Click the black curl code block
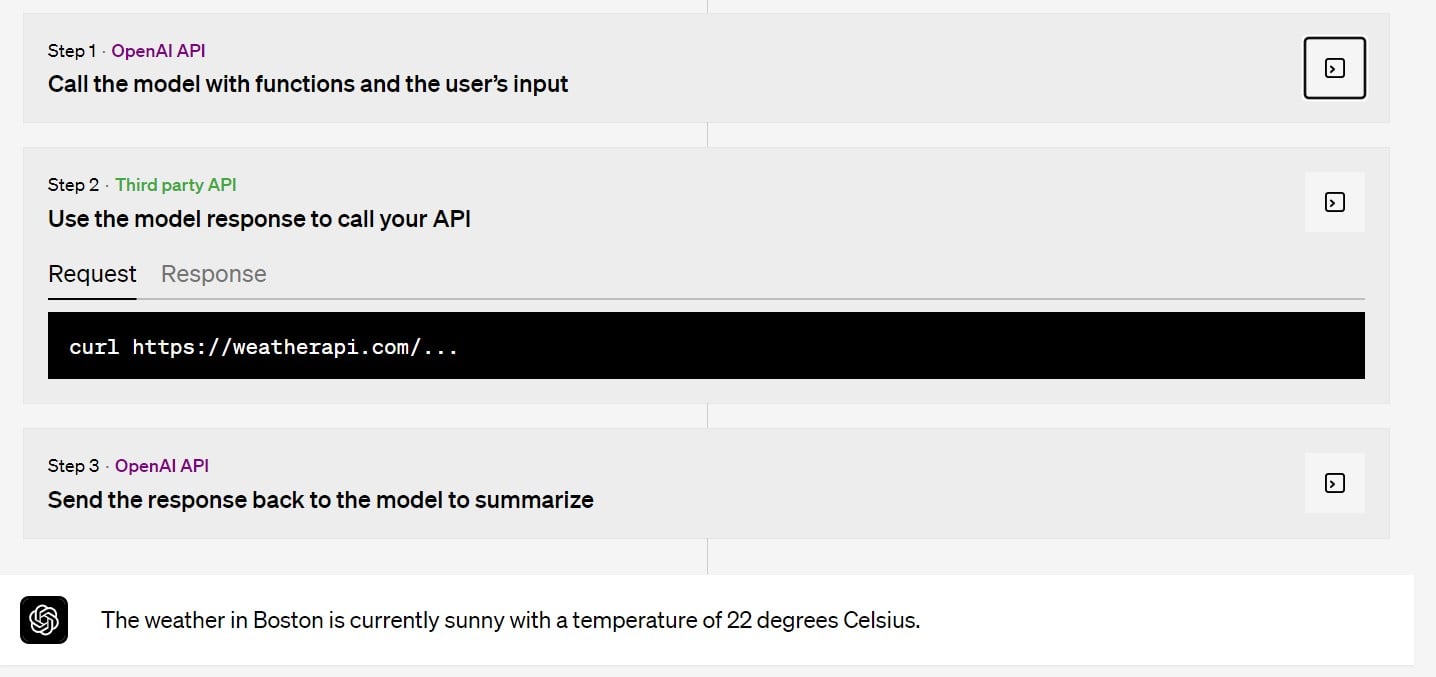The width and height of the screenshot is (1436, 677). pyautogui.click(x=706, y=345)
